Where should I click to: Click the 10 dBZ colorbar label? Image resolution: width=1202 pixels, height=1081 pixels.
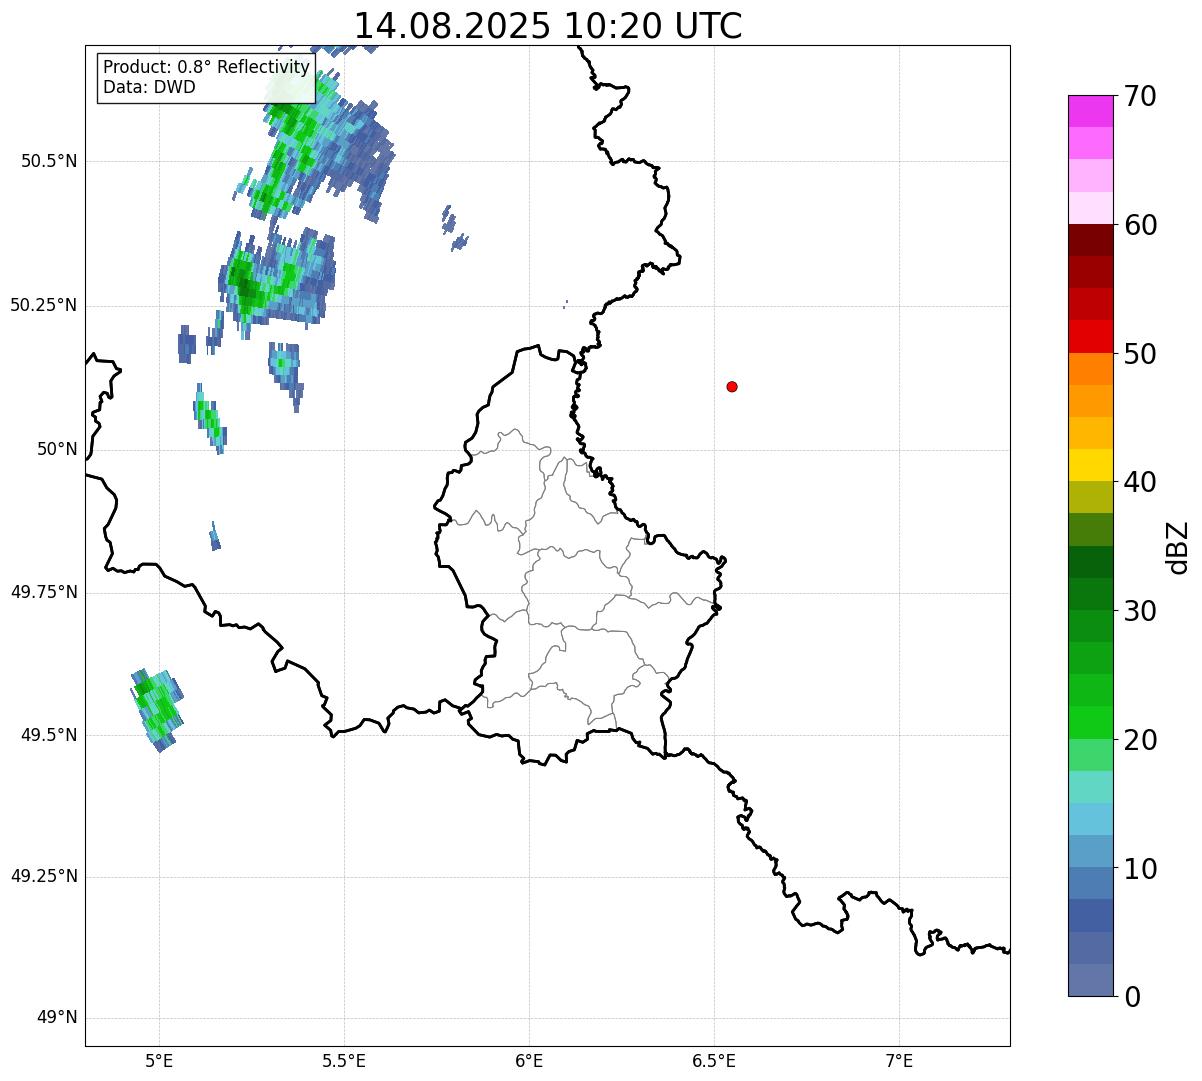(1140, 869)
